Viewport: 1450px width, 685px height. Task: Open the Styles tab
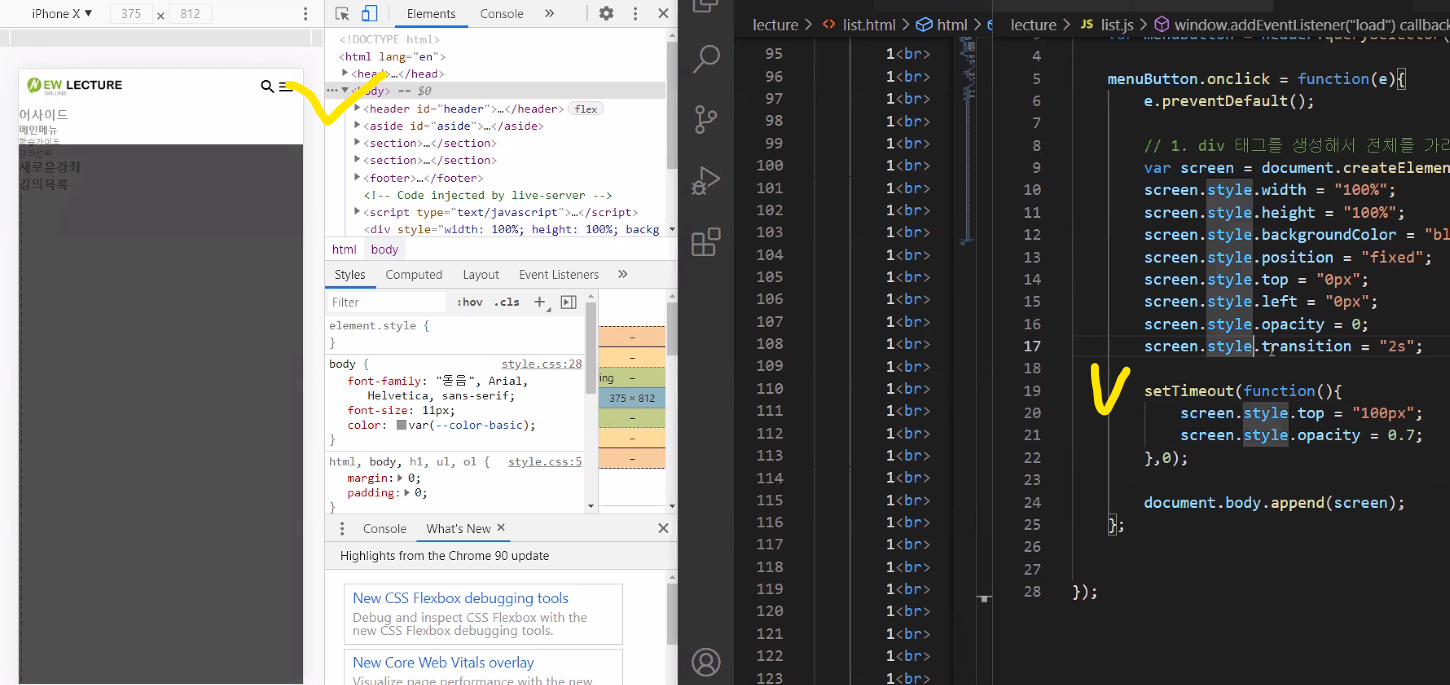coord(350,275)
